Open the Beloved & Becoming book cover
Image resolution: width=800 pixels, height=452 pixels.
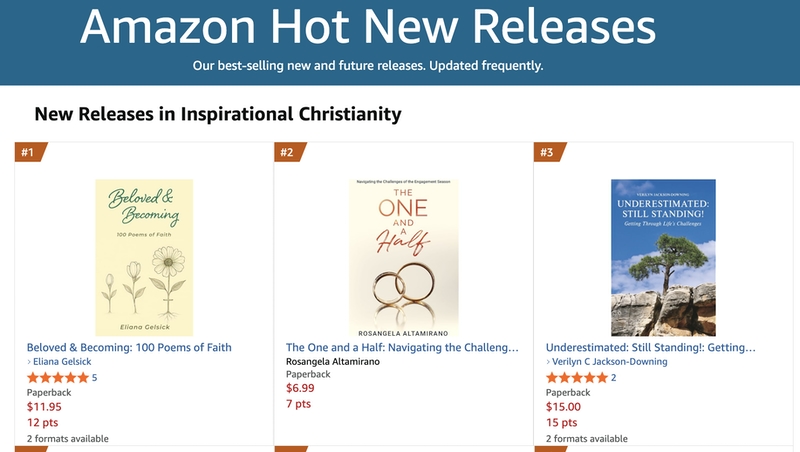coord(144,258)
